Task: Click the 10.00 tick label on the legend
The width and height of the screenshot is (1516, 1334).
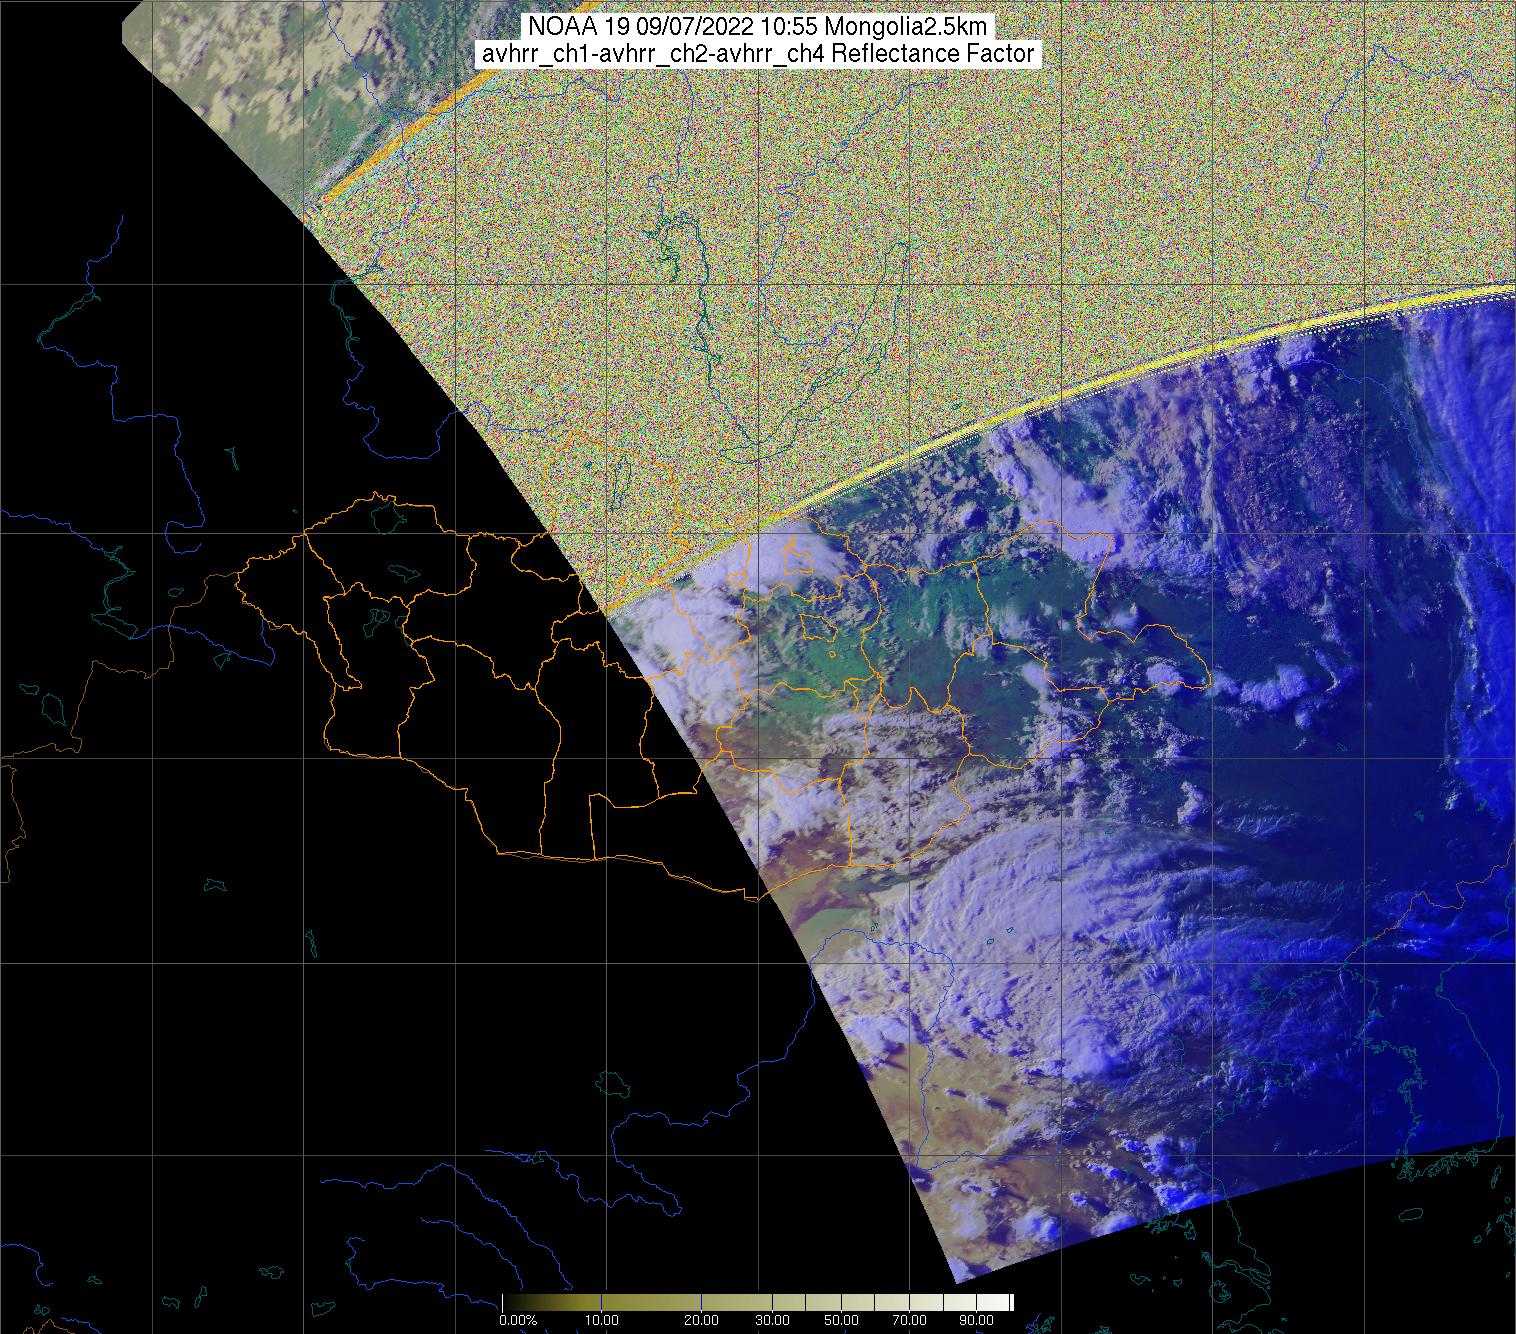Action: pos(600,1321)
